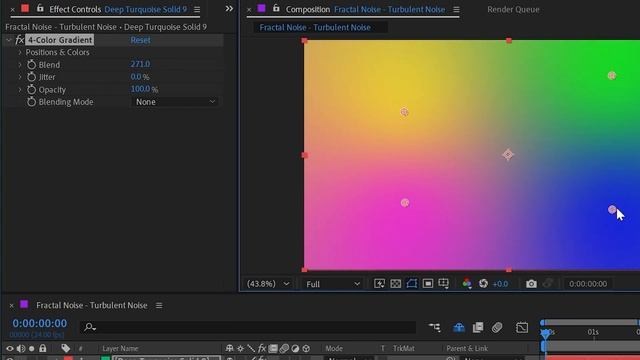
Task: Click the Fractal Noise - Turbulent Noise breadcrumb
Action: pyautogui.click(x=315, y=27)
